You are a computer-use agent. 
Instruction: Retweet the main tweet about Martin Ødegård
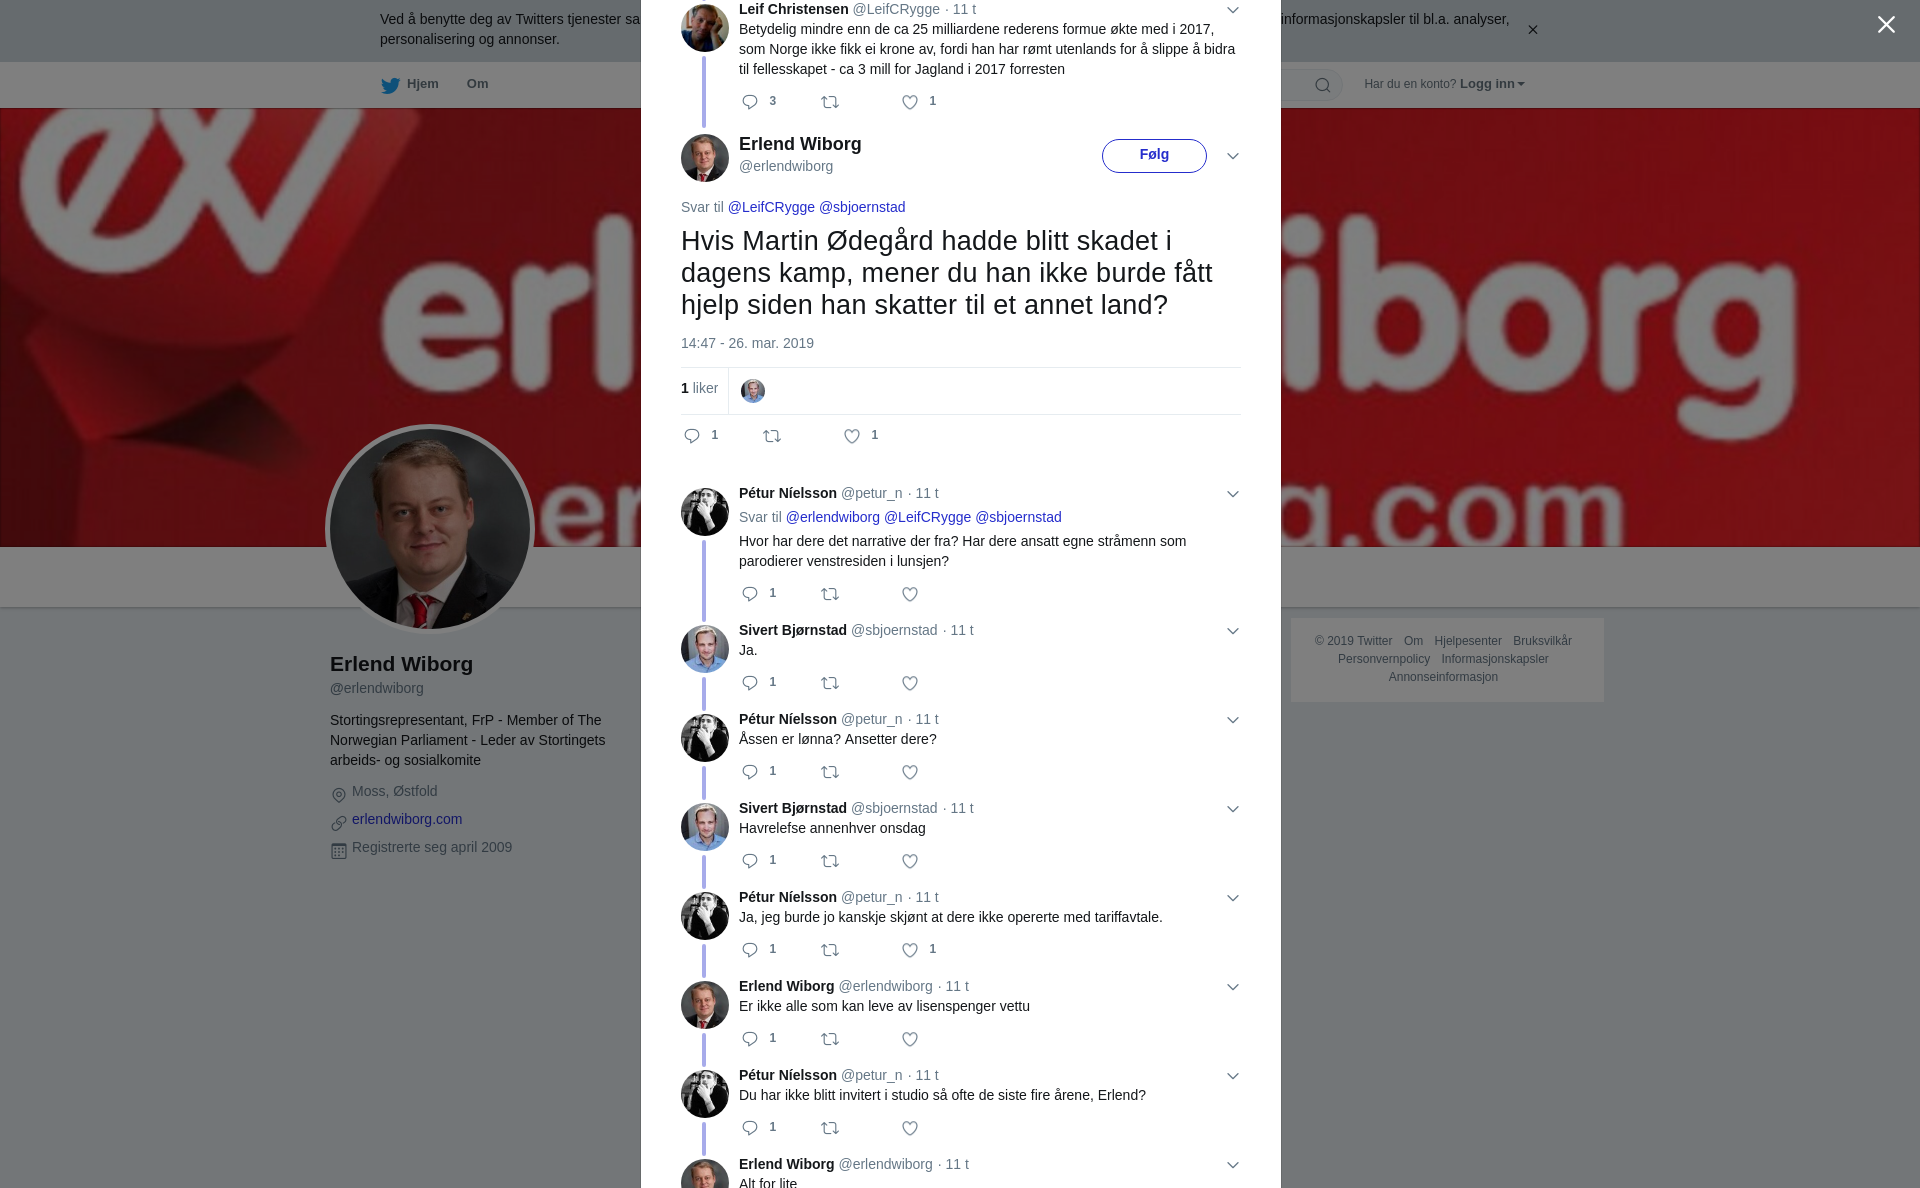click(x=772, y=436)
